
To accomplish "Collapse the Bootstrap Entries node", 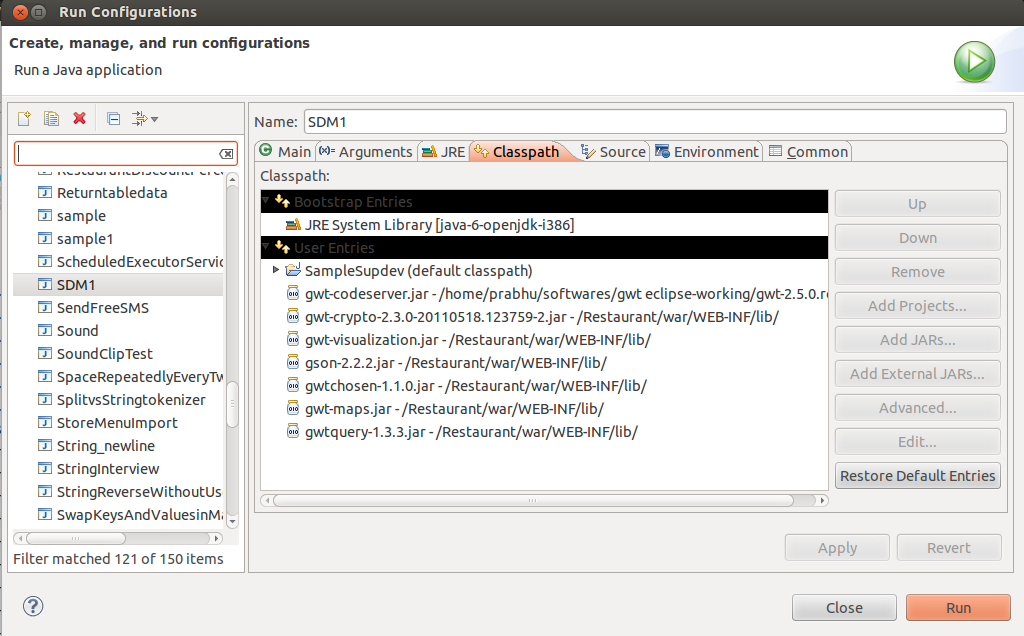I will click(266, 201).
